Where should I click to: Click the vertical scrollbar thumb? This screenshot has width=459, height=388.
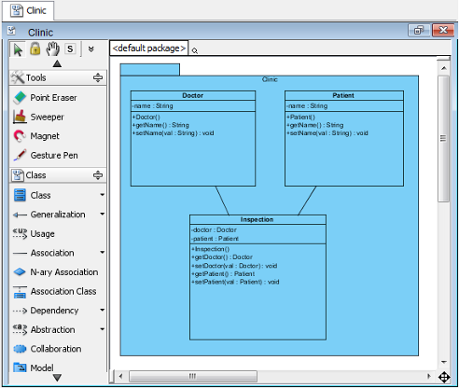pyautogui.click(x=443, y=138)
